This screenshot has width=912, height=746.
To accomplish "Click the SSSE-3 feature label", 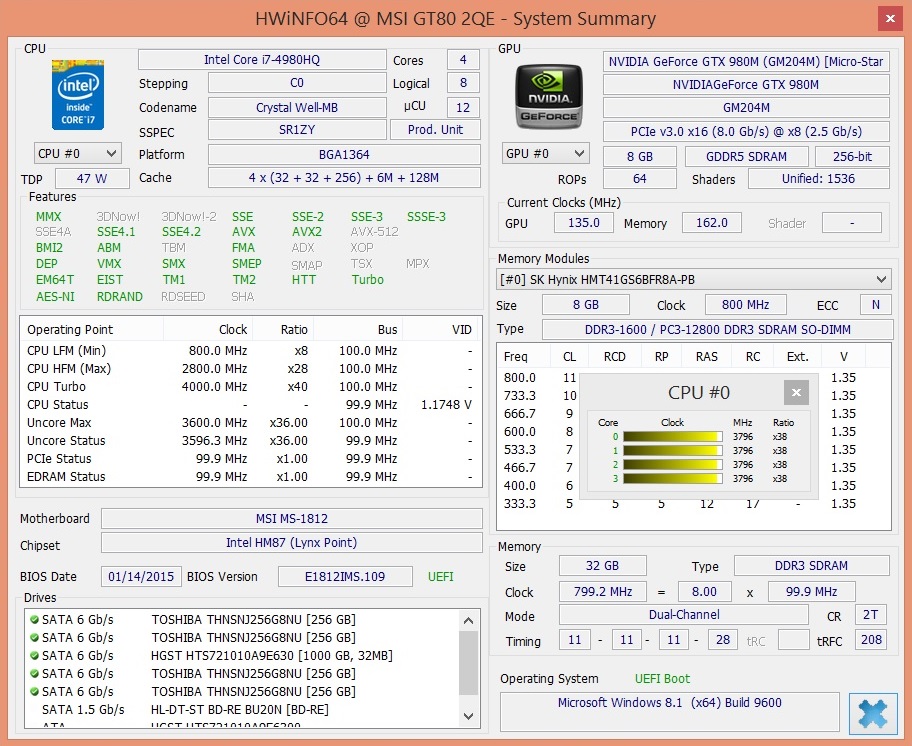I will pos(426,216).
